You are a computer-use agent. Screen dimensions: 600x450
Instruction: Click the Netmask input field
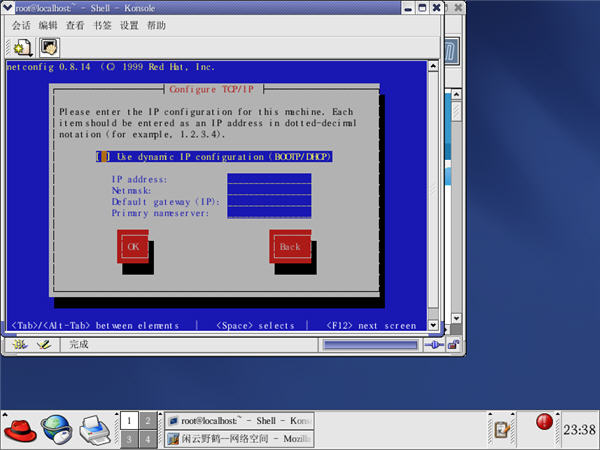[269, 190]
